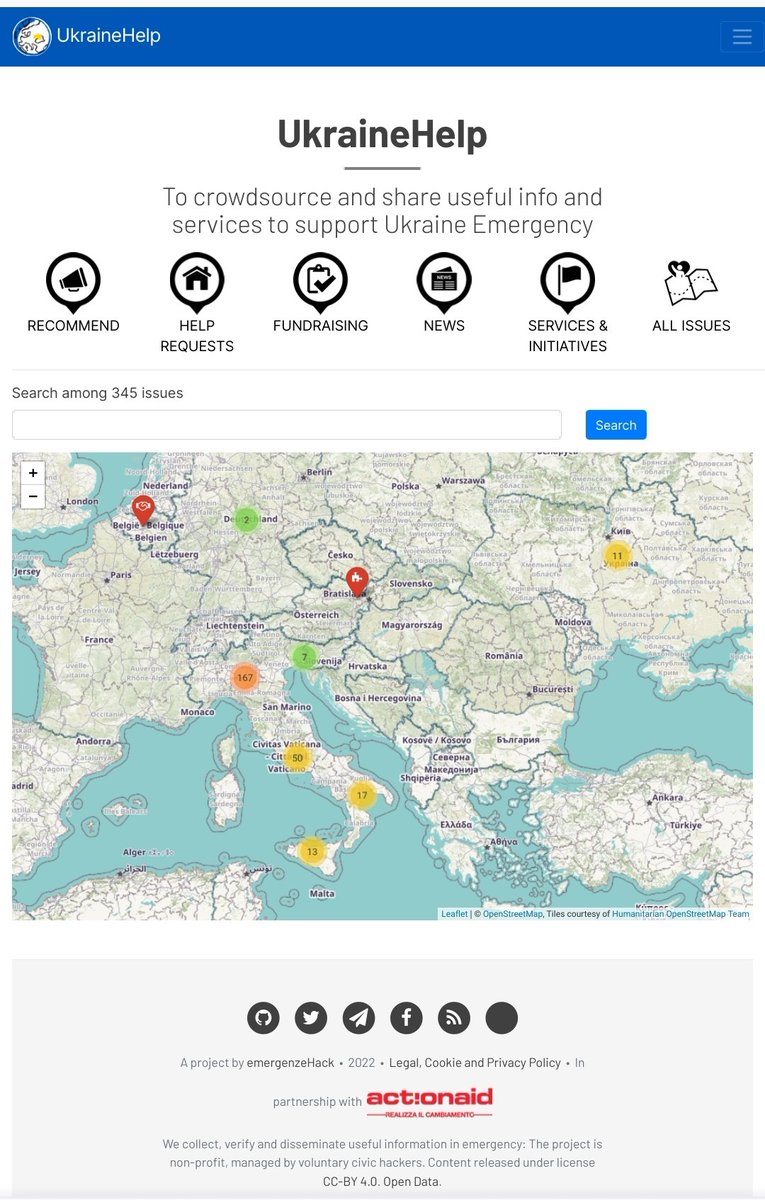Screen dimensions: 765x1200
Task: Open the Fundraising clipboard icon
Action: 320,282
